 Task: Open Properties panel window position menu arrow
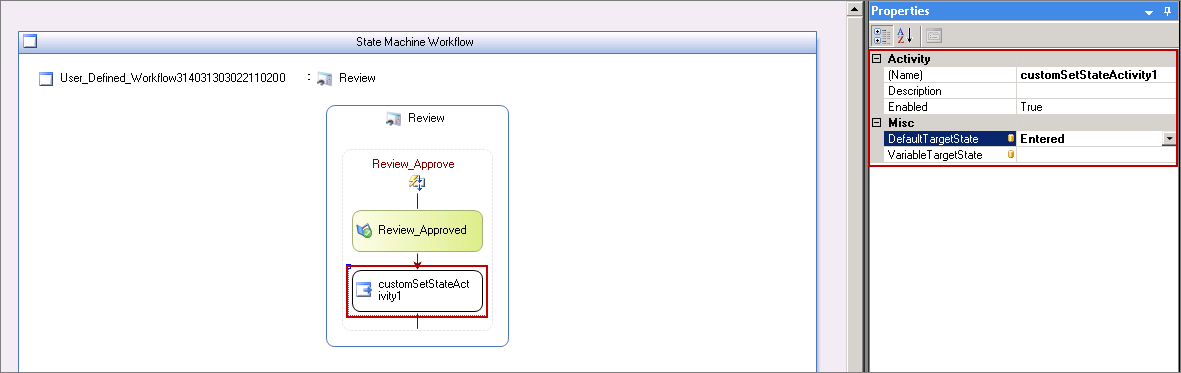pyautogui.click(x=1149, y=13)
